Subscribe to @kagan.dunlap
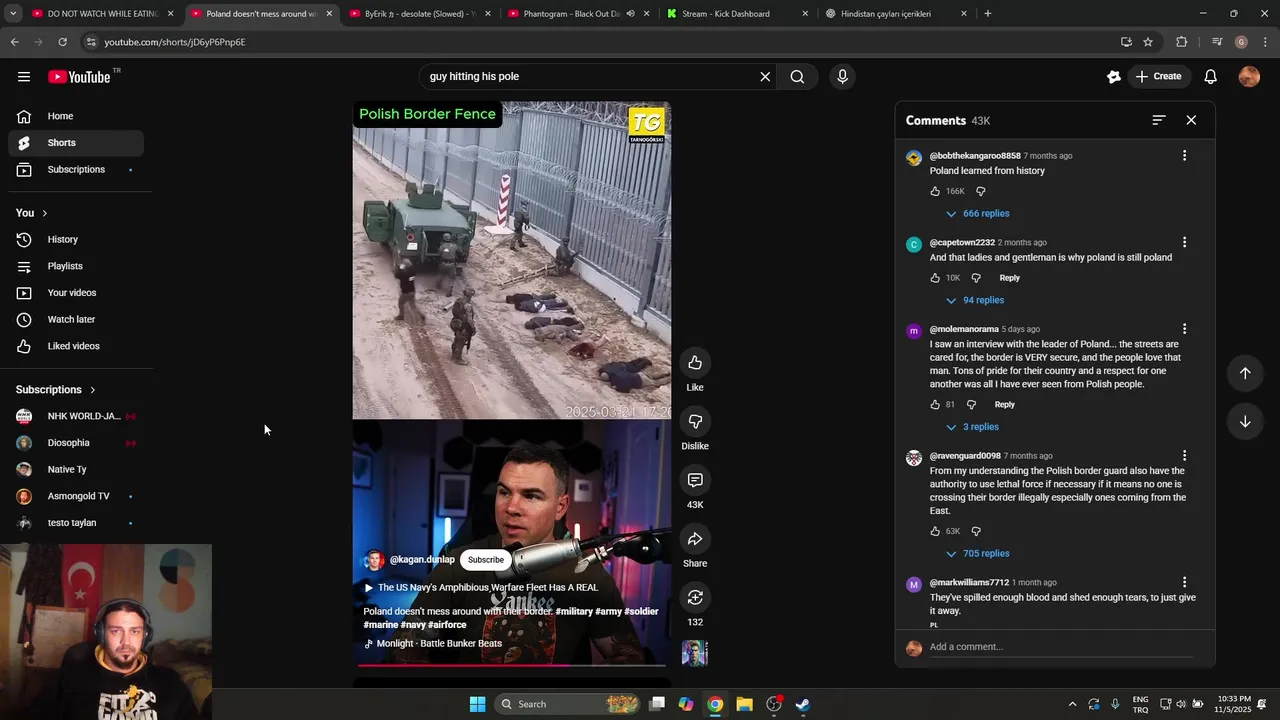1280x720 pixels. click(486, 560)
